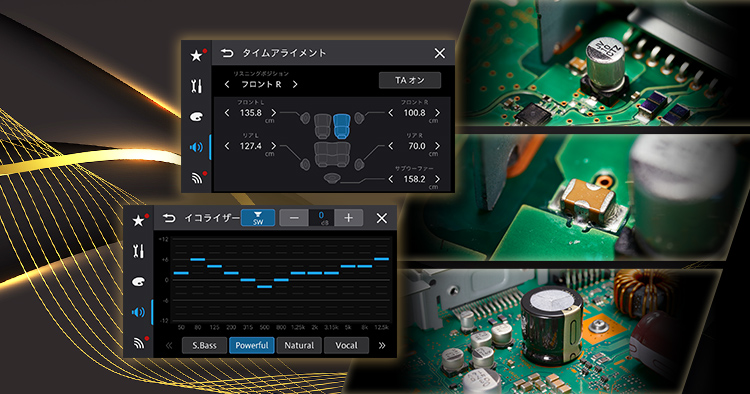
Task: Click the 0 dB gain value
Action: tap(321, 218)
